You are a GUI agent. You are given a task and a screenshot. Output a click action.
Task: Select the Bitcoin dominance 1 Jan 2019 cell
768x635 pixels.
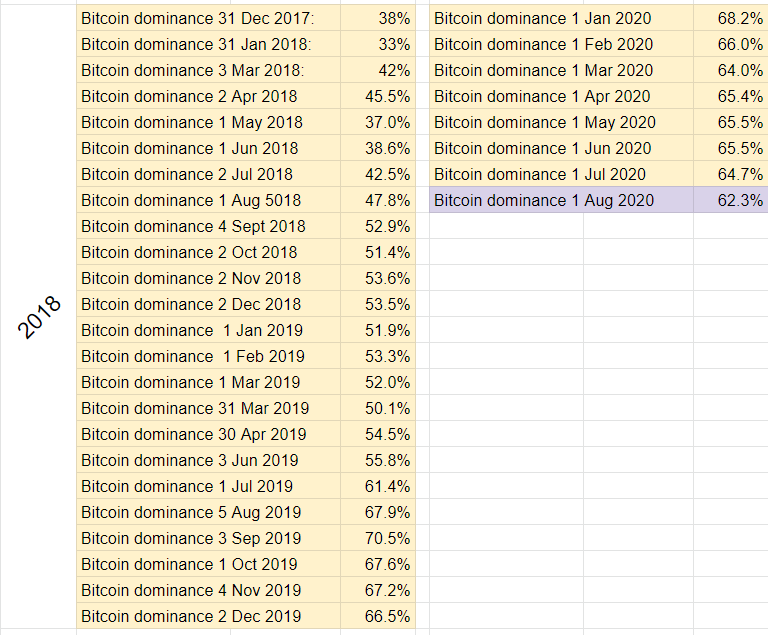point(209,330)
